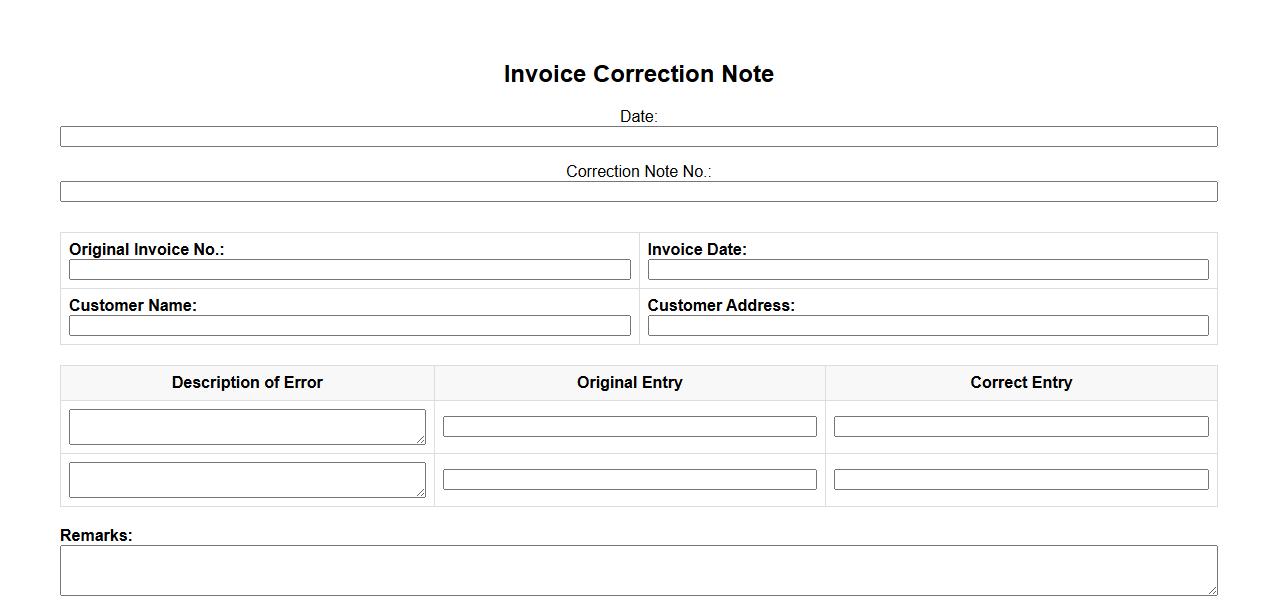The height and width of the screenshot is (601, 1278).
Task: Focus first row Correct Entry input
Action: [1020, 427]
